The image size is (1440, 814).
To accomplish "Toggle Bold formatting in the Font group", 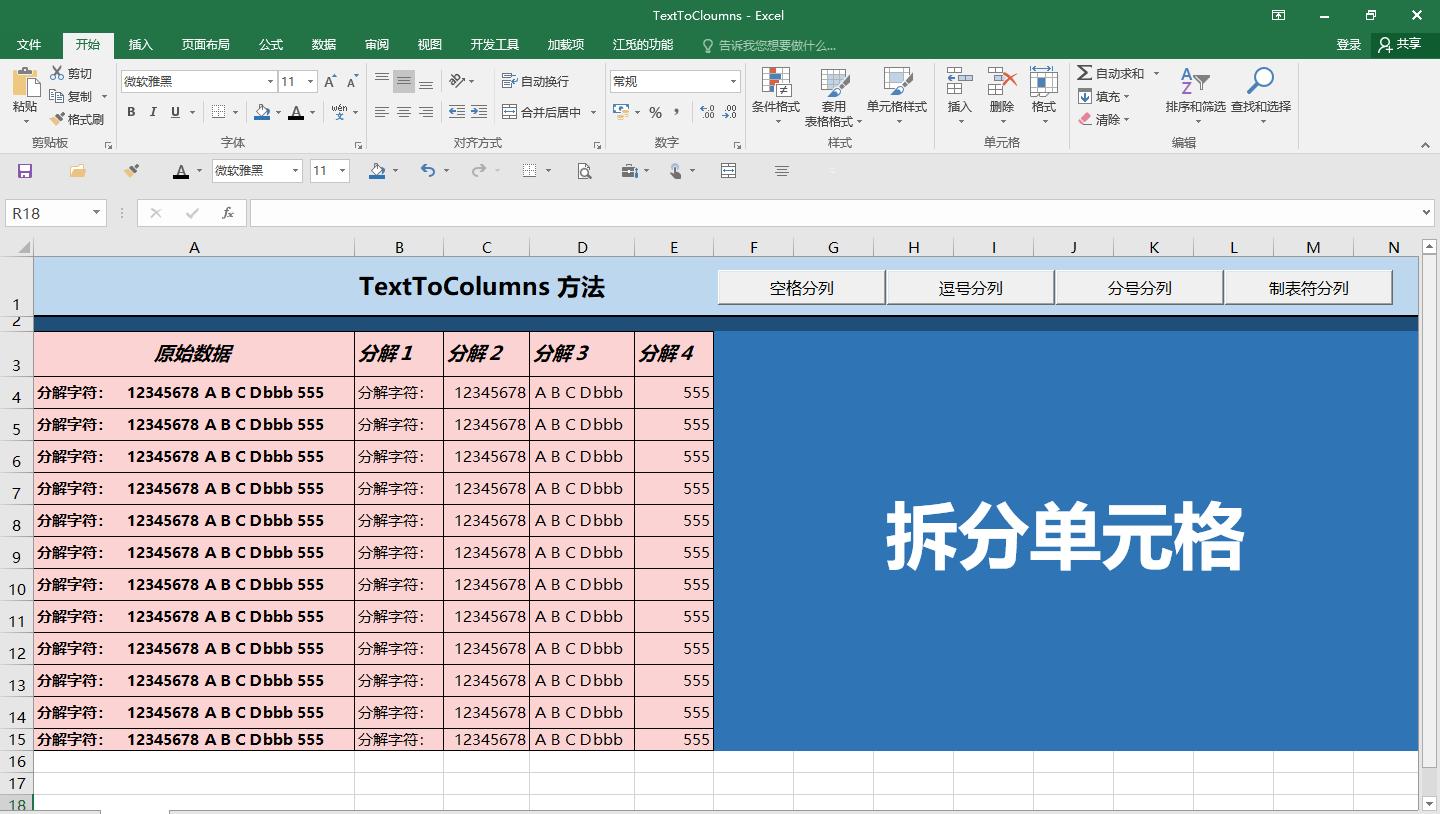I will click(130, 112).
